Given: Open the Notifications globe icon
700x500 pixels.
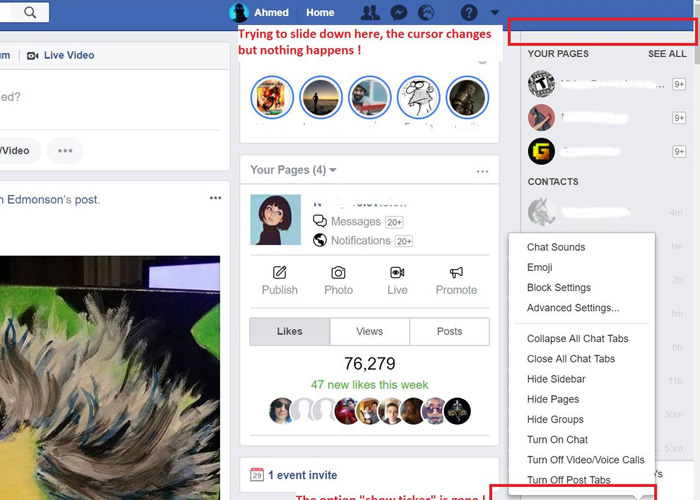Looking at the screenshot, I should [x=426, y=12].
